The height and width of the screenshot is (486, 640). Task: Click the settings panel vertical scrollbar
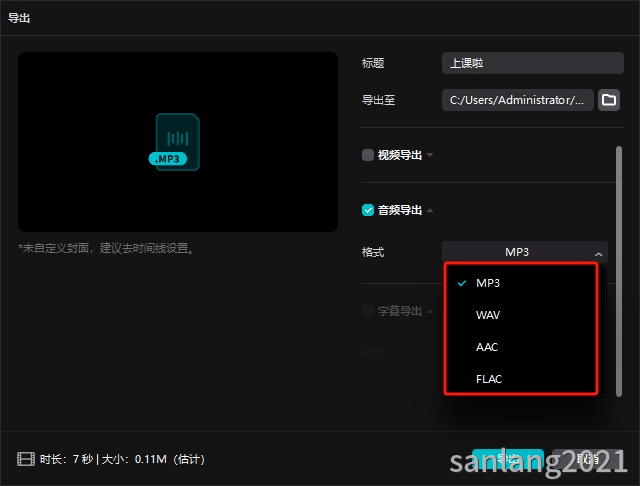(619, 271)
